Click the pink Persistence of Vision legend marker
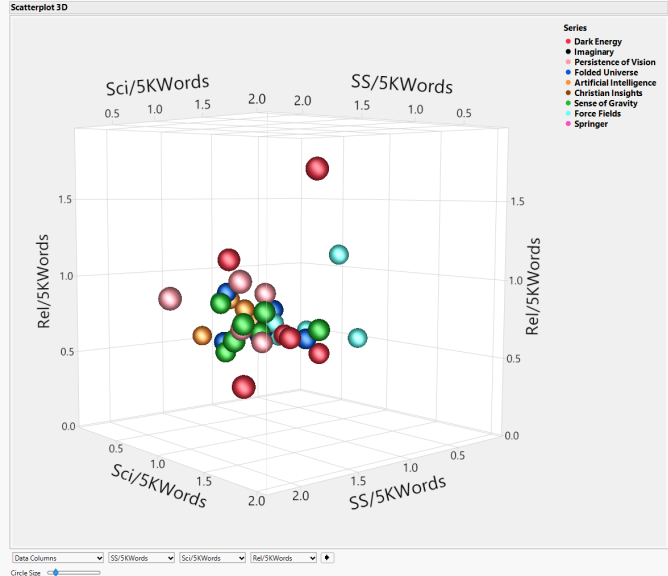This screenshot has width=668, height=576. [568, 62]
